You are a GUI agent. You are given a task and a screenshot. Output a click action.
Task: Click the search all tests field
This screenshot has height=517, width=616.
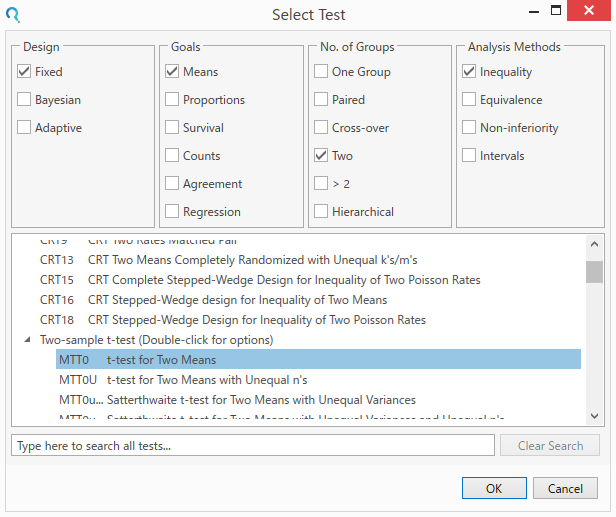coord(252,445)
